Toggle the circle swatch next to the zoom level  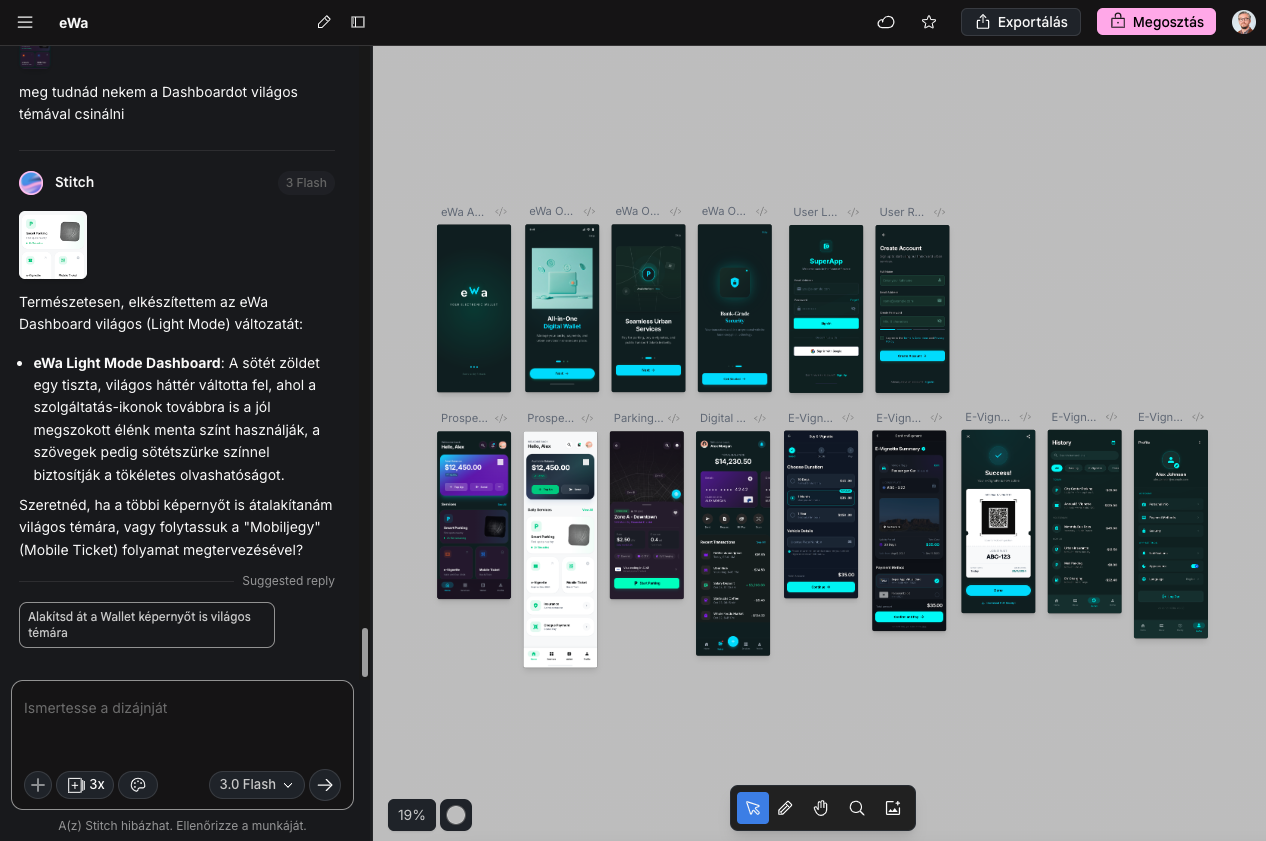(x=455, y=815)
